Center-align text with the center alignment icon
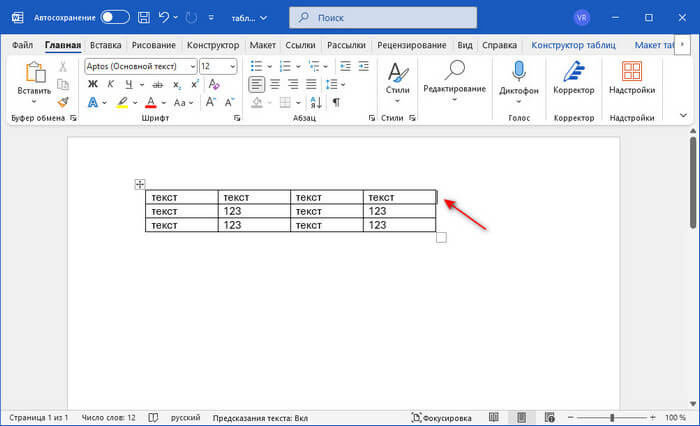This screenshot has height=426, width=700. tap(275, 84)
